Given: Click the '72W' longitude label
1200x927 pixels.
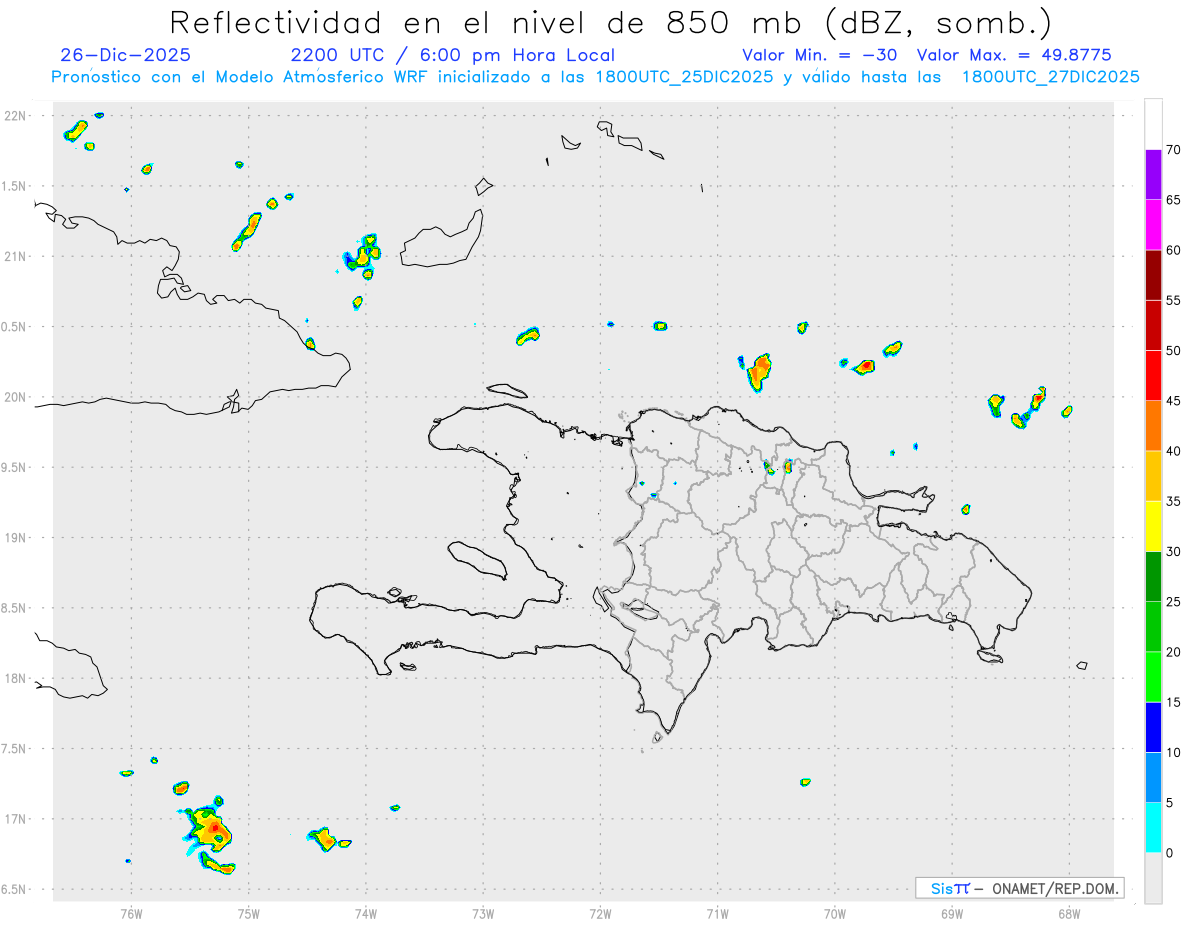Looking at the screenshot, I should tap(601, 913).
